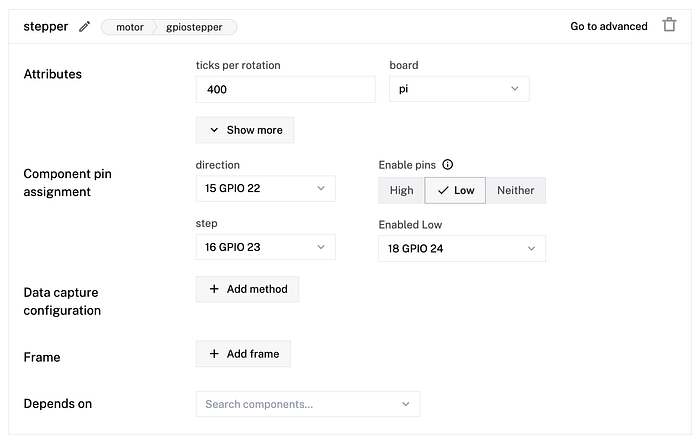Screen dimensions: 700x441
Task: Click the gpiostepper breadcrumb tag
Action: (195, 27)
